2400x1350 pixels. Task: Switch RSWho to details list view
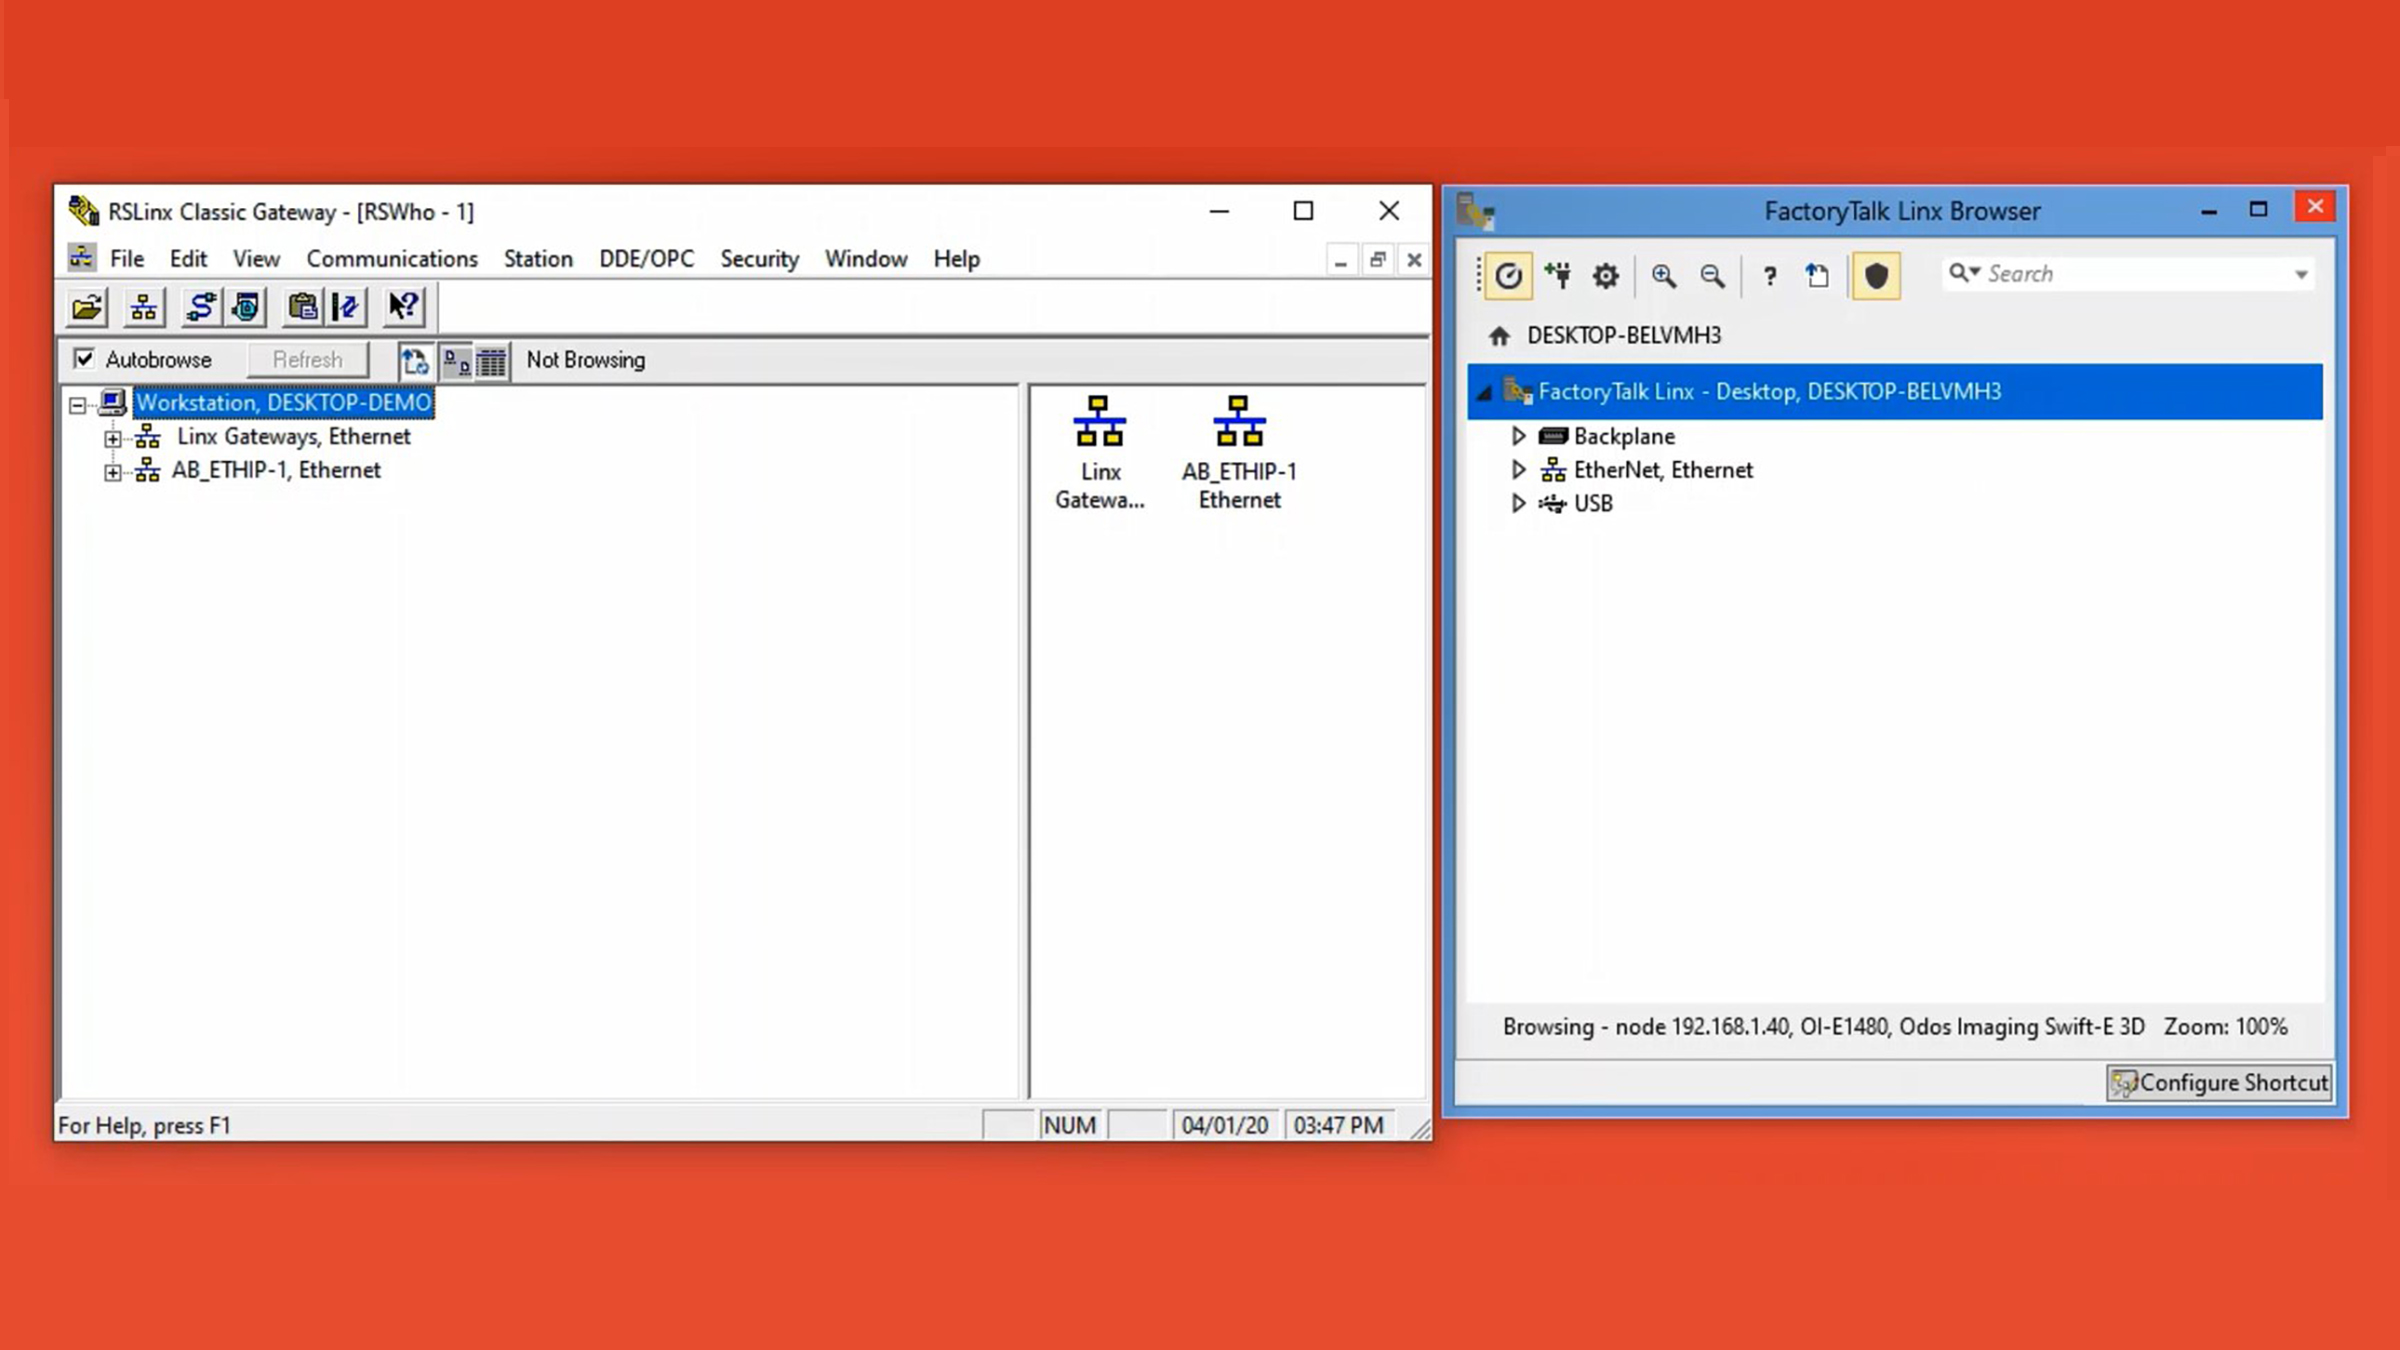[x=491, y=361]
